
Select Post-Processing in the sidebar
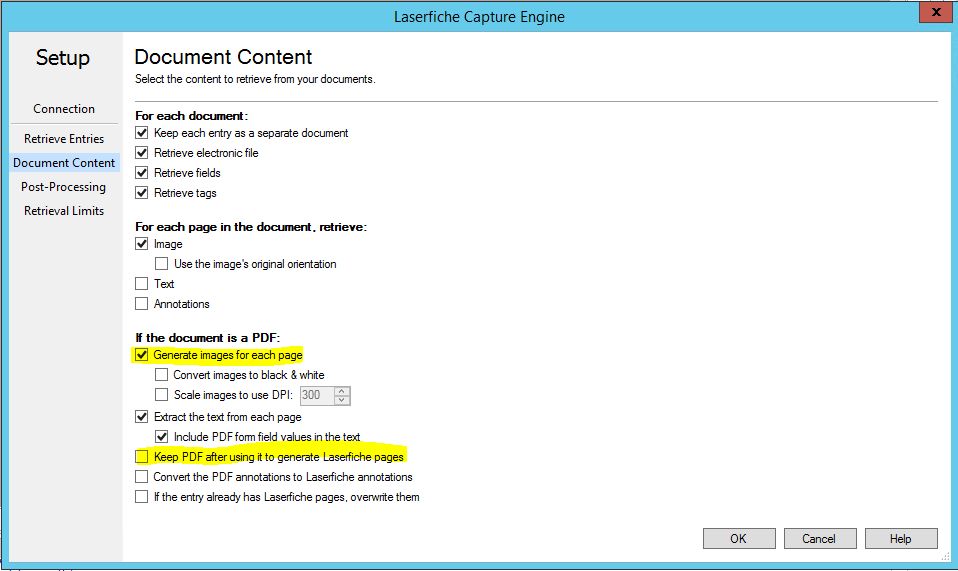click(64, 187)
